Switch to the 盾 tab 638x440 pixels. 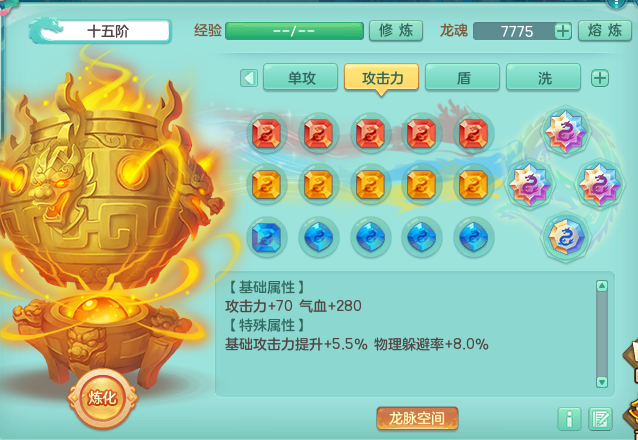click(462, 77)
